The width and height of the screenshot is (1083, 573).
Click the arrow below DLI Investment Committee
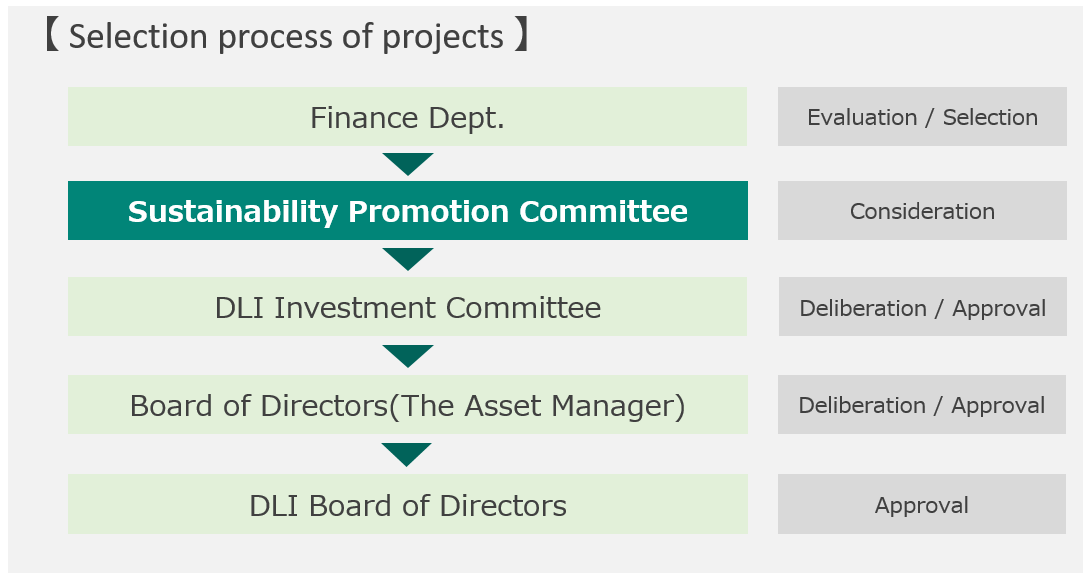tap(408, 356)
